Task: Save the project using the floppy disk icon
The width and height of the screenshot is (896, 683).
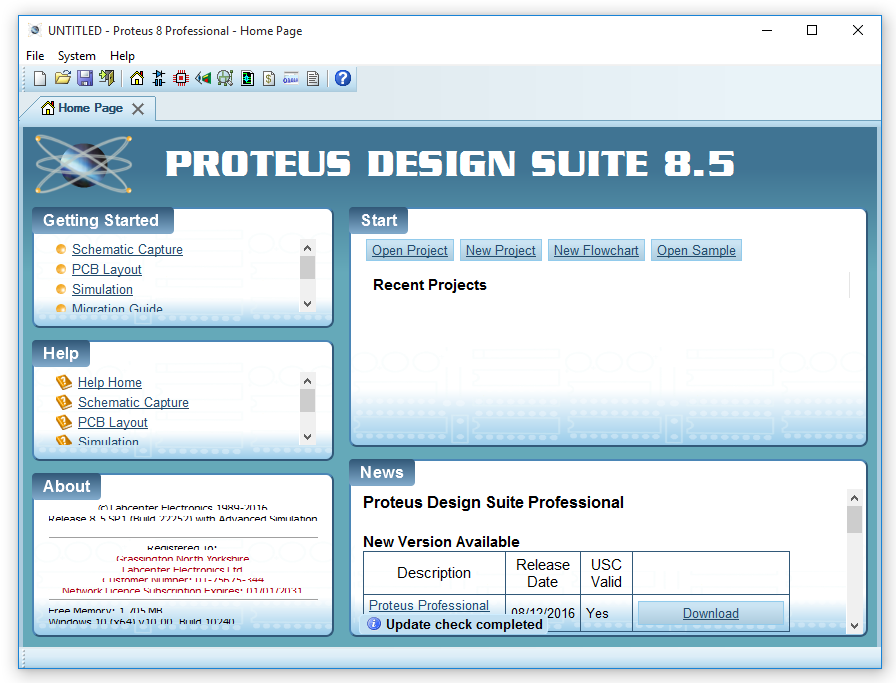Action: click(85, 78)
